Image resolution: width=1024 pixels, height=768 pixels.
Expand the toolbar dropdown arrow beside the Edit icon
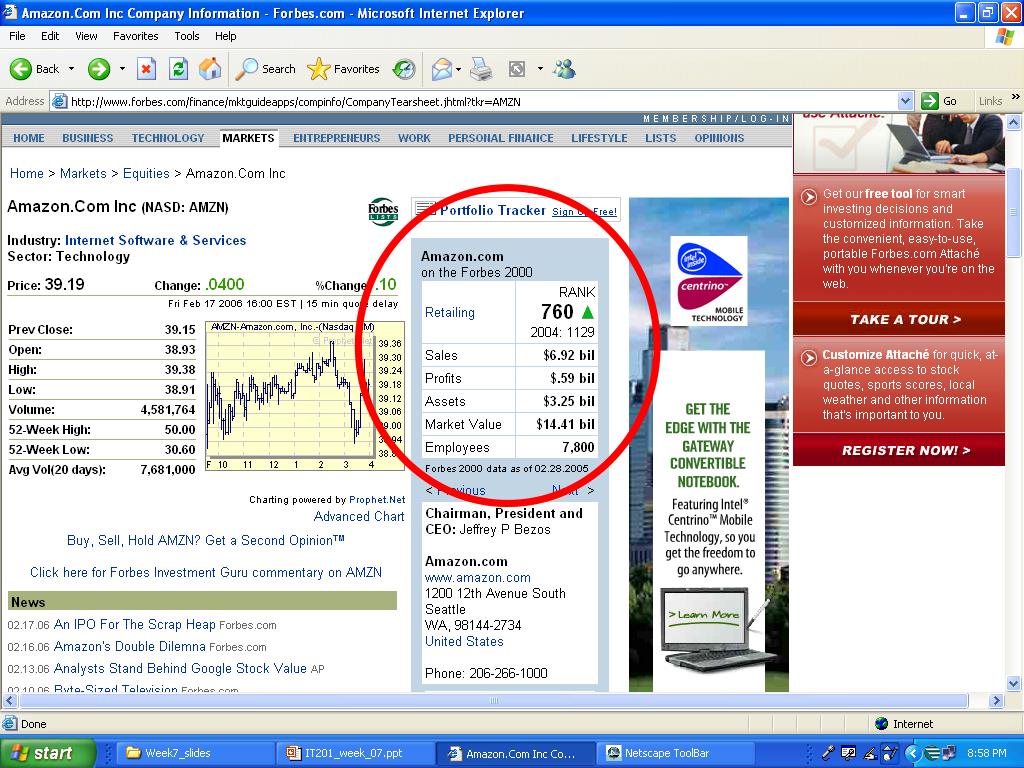(x=540, y=69)
